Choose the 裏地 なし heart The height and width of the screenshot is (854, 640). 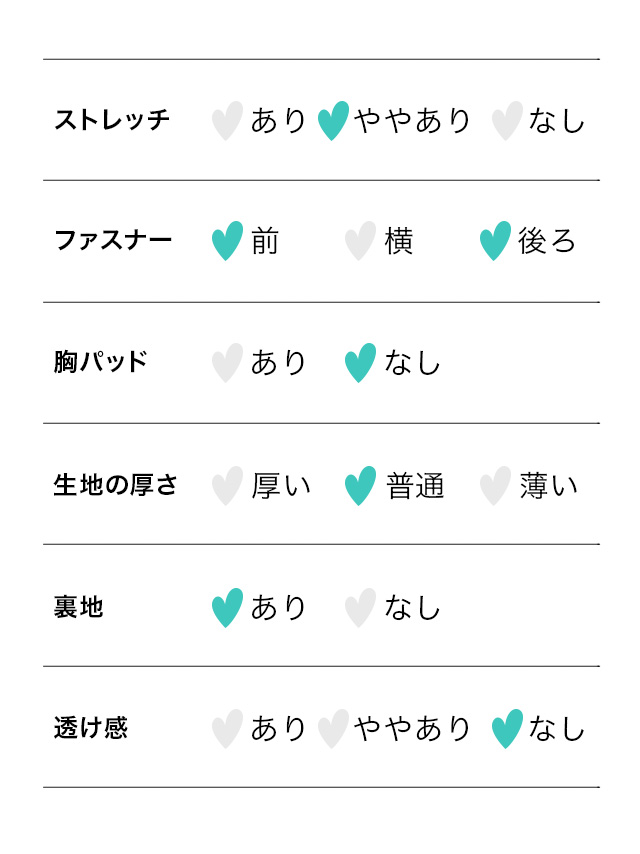point(360,608)
